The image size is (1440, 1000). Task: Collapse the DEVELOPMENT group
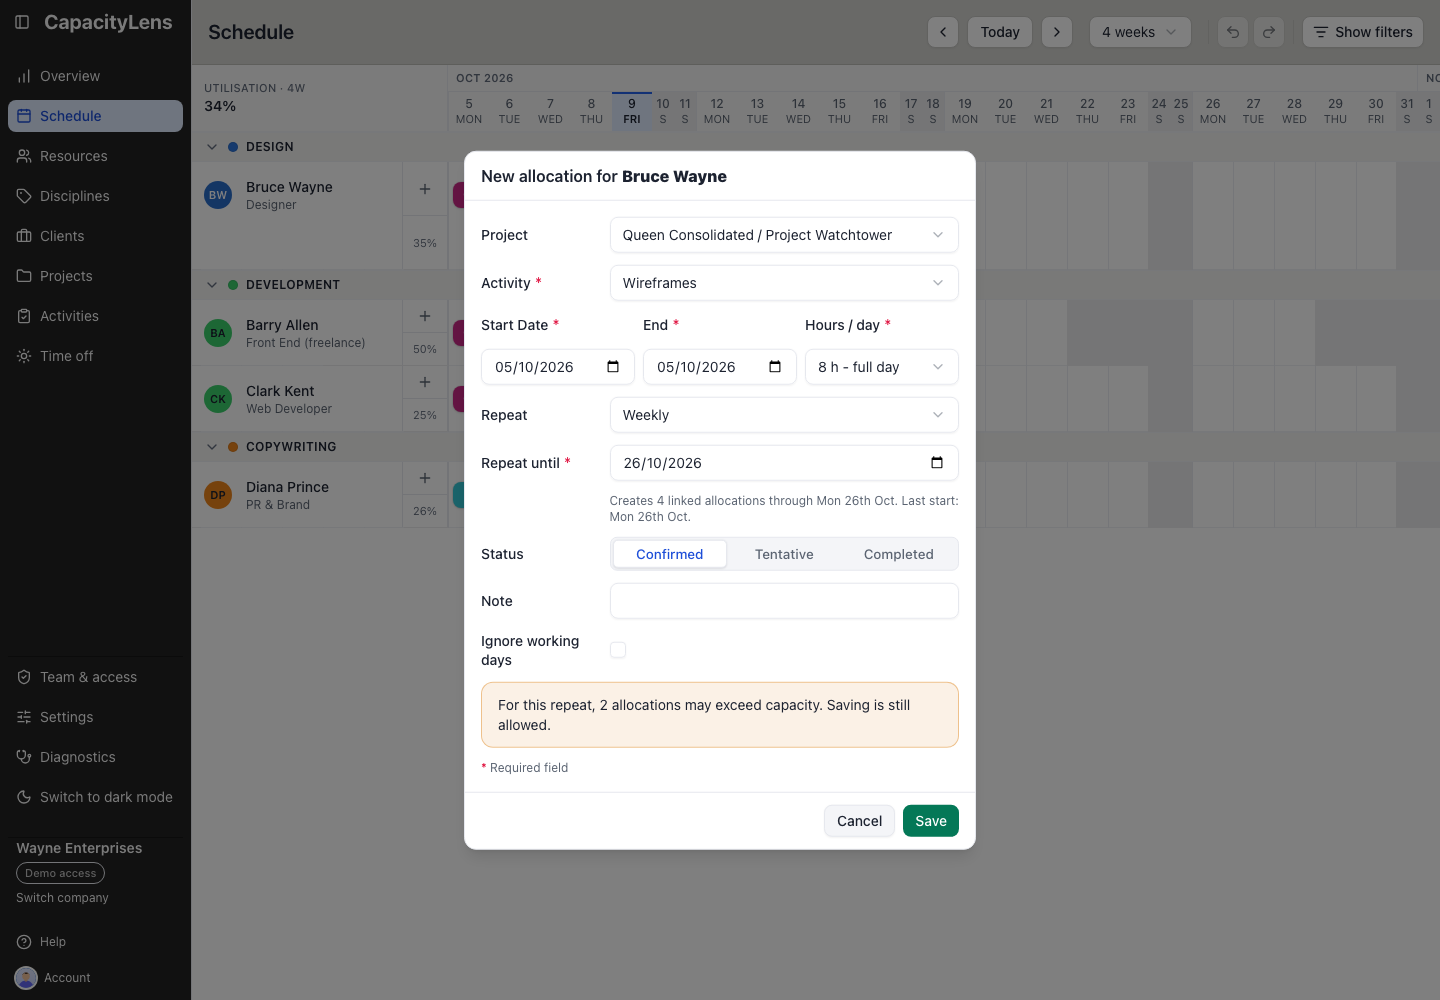pyautogui.click(x=212, y=285)
